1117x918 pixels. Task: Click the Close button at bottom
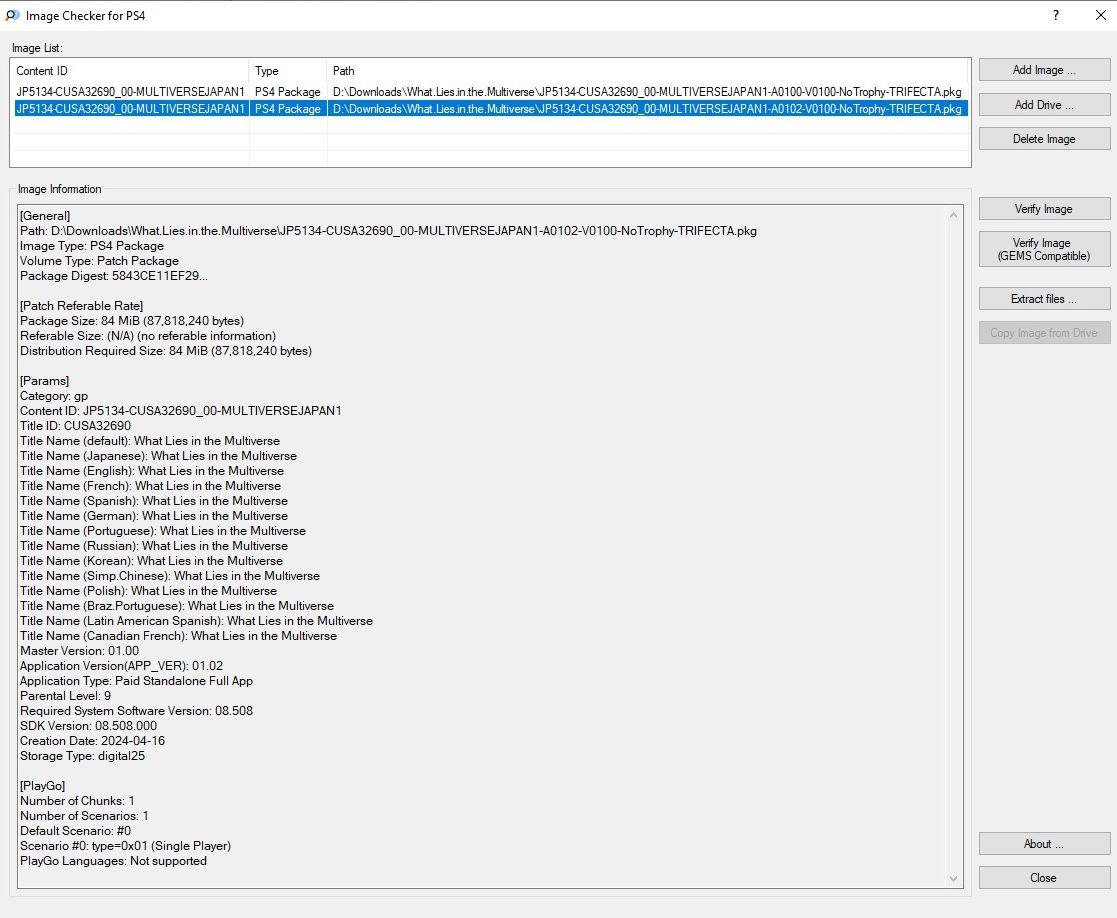(1044, 878)
